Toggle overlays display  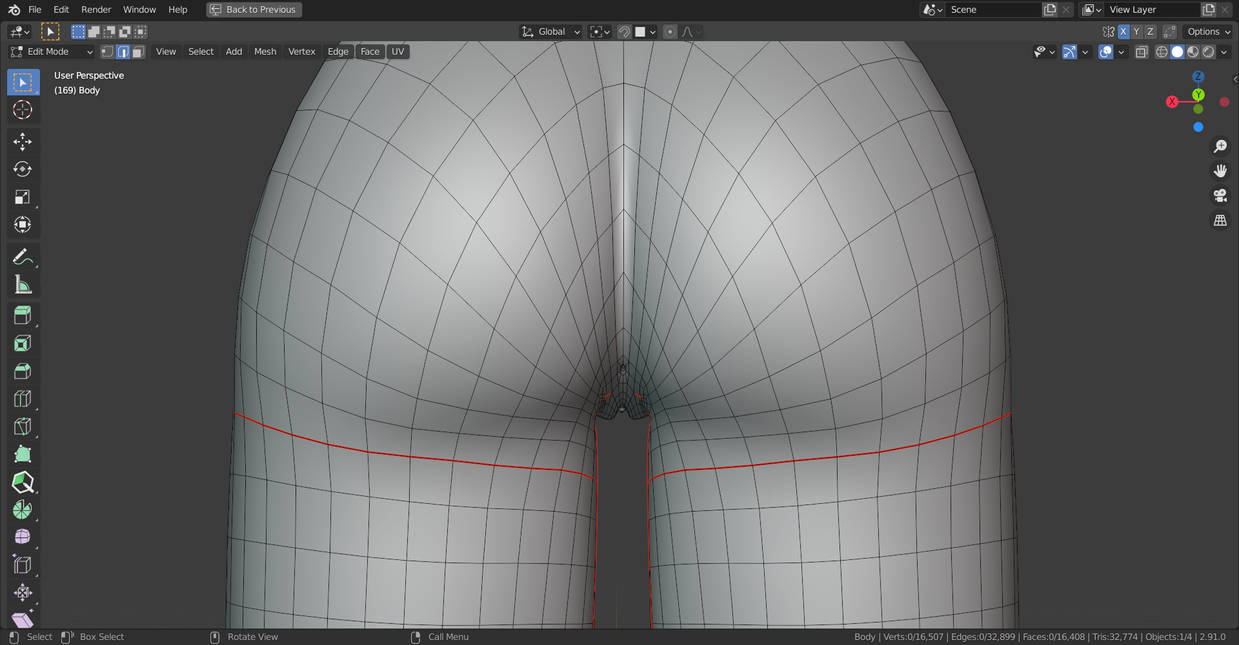1105,52
